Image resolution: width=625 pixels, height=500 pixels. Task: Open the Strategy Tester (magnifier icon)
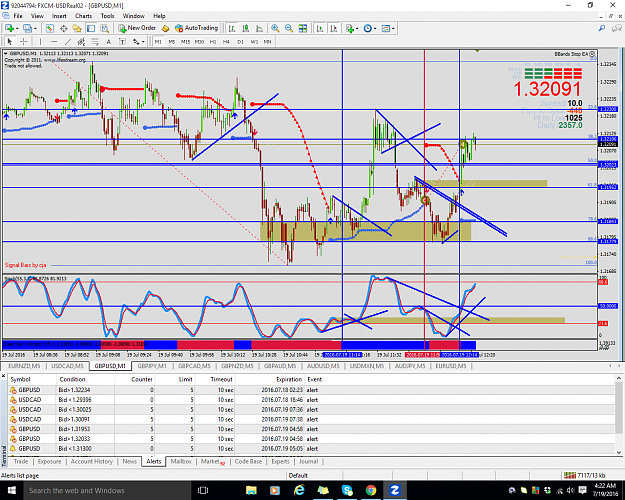104,28
